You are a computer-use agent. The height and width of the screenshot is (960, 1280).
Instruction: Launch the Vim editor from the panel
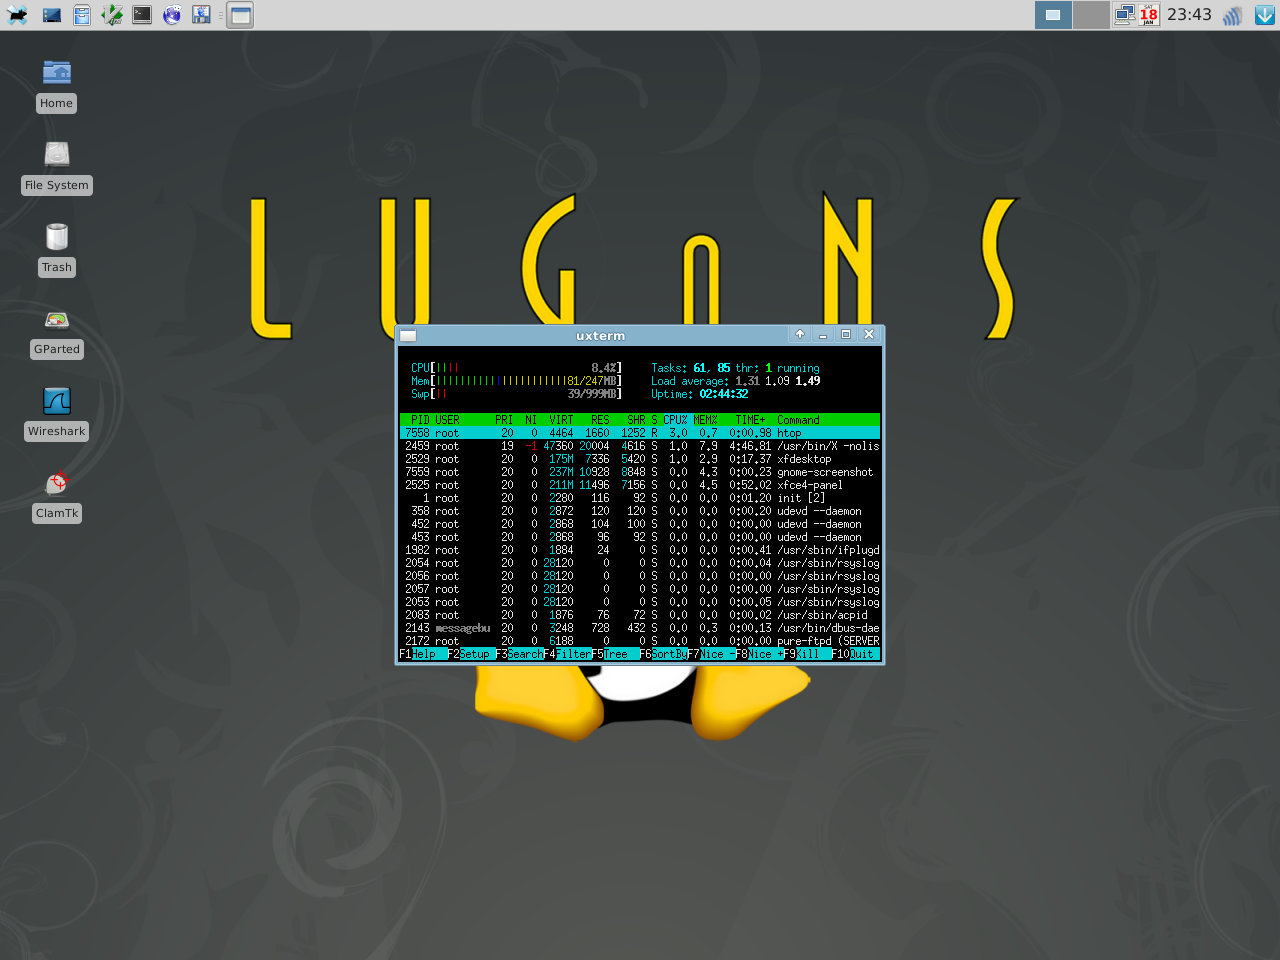pos(112,15)
